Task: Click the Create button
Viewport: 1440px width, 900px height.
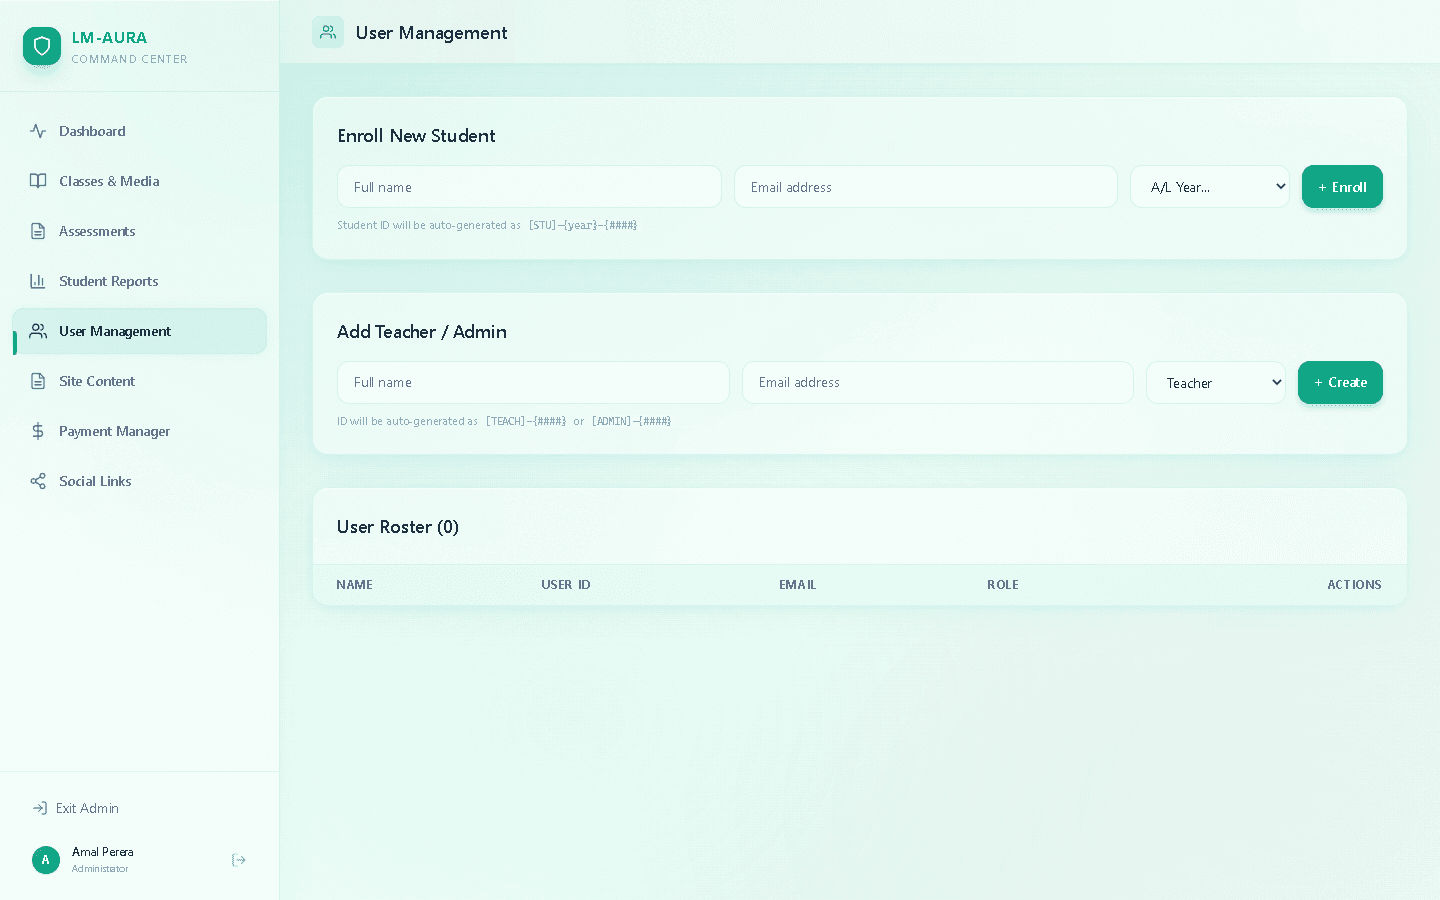Action: click(x=1340, y=383)
